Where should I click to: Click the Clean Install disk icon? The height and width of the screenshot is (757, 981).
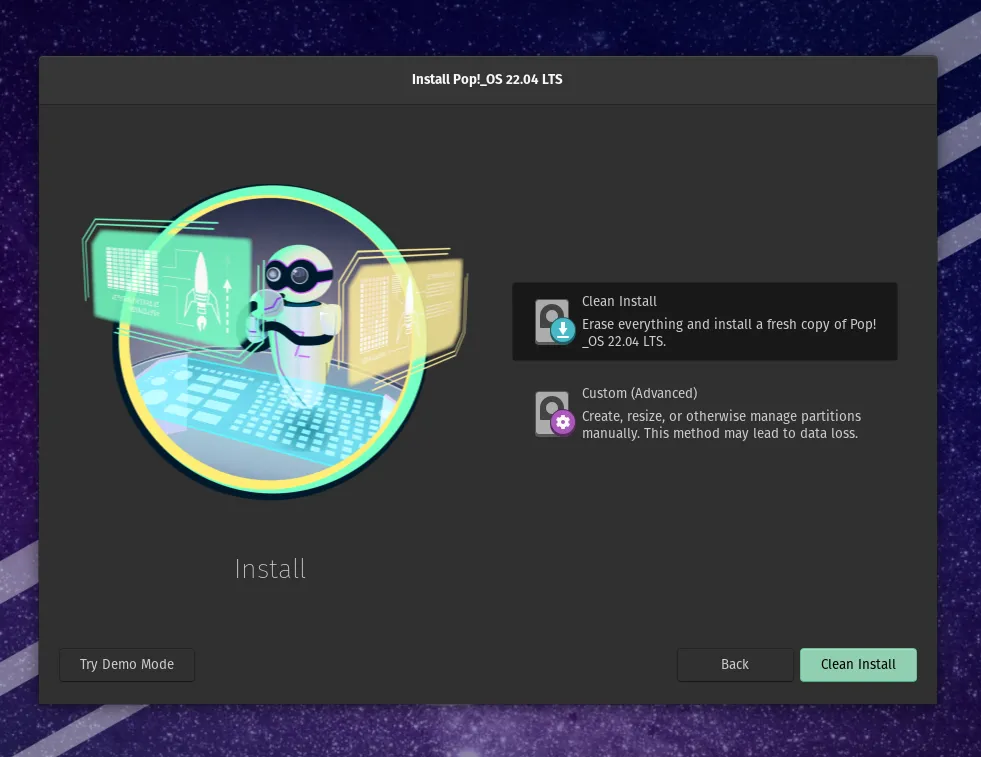pos(551,320)
